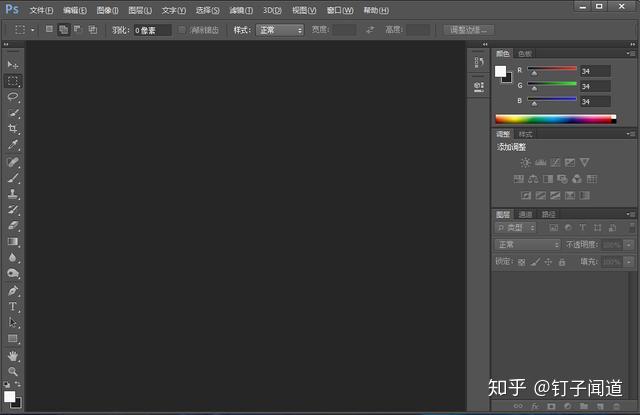The image size is (640, 415).
Task: Enable Add to Selection mode
Action: pos(63,29)
